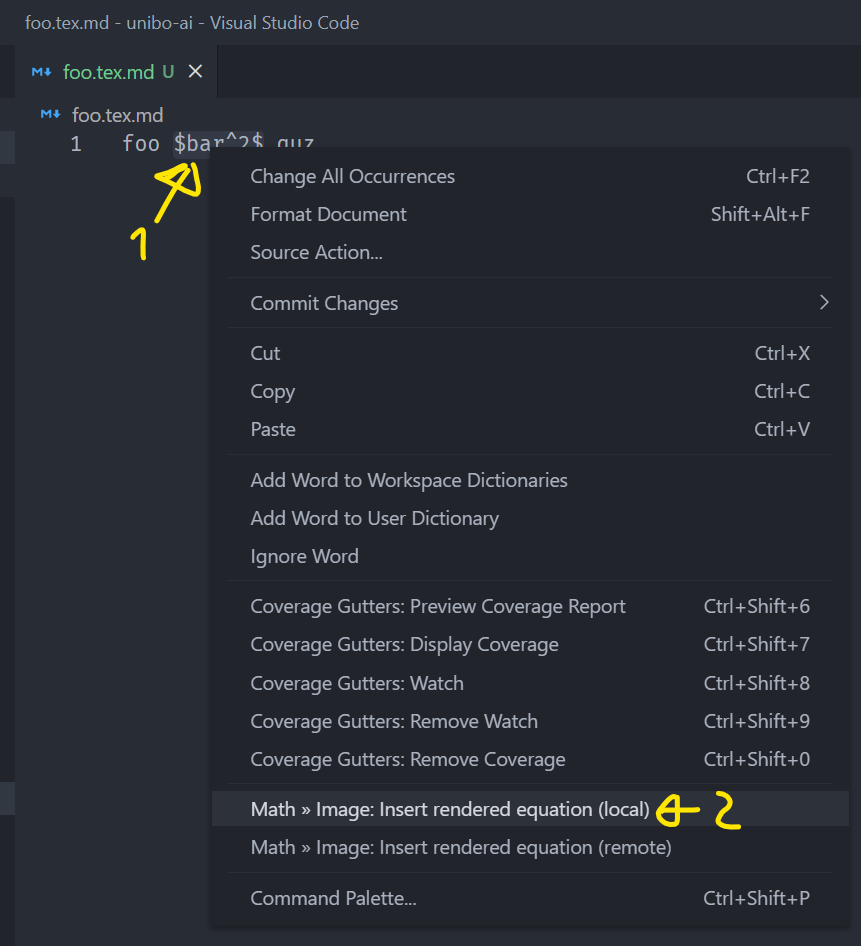Image resolution: width=861 pixels, height=946 pixels.
Task: Select Coverage Gutters: Watch entry
Action: 530,683
